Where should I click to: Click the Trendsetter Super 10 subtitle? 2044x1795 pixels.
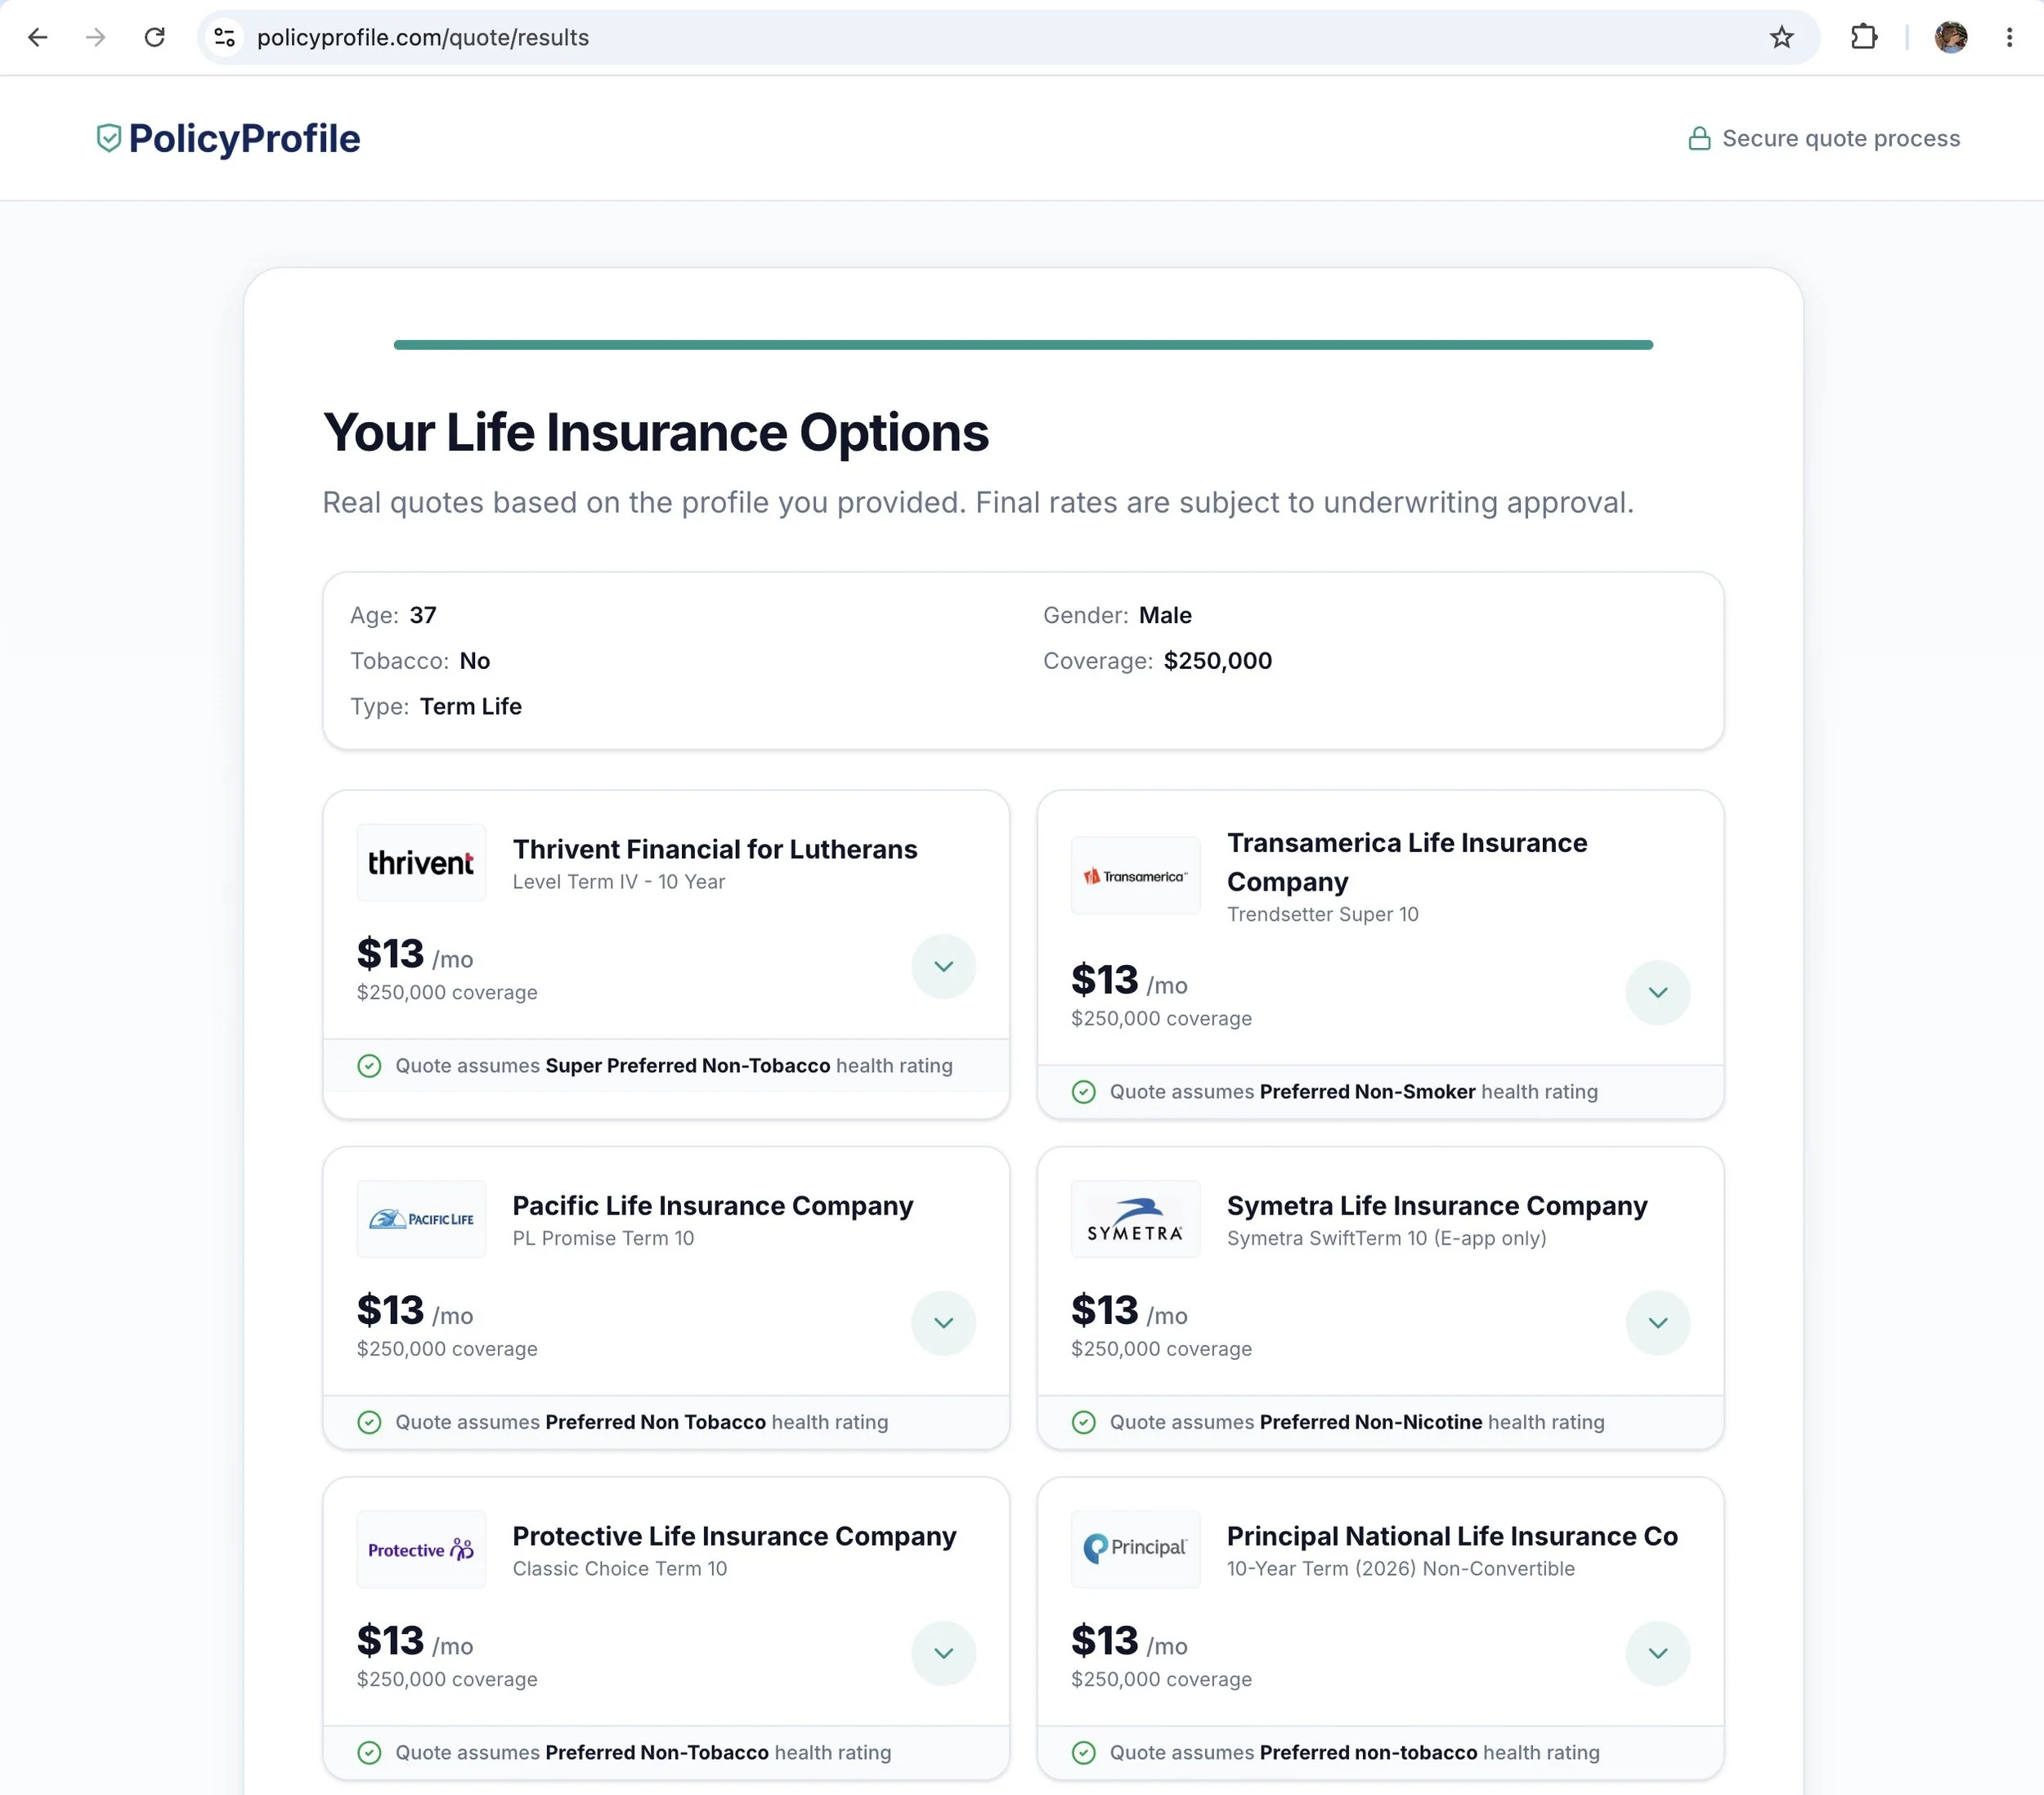tap(1322, 914)
